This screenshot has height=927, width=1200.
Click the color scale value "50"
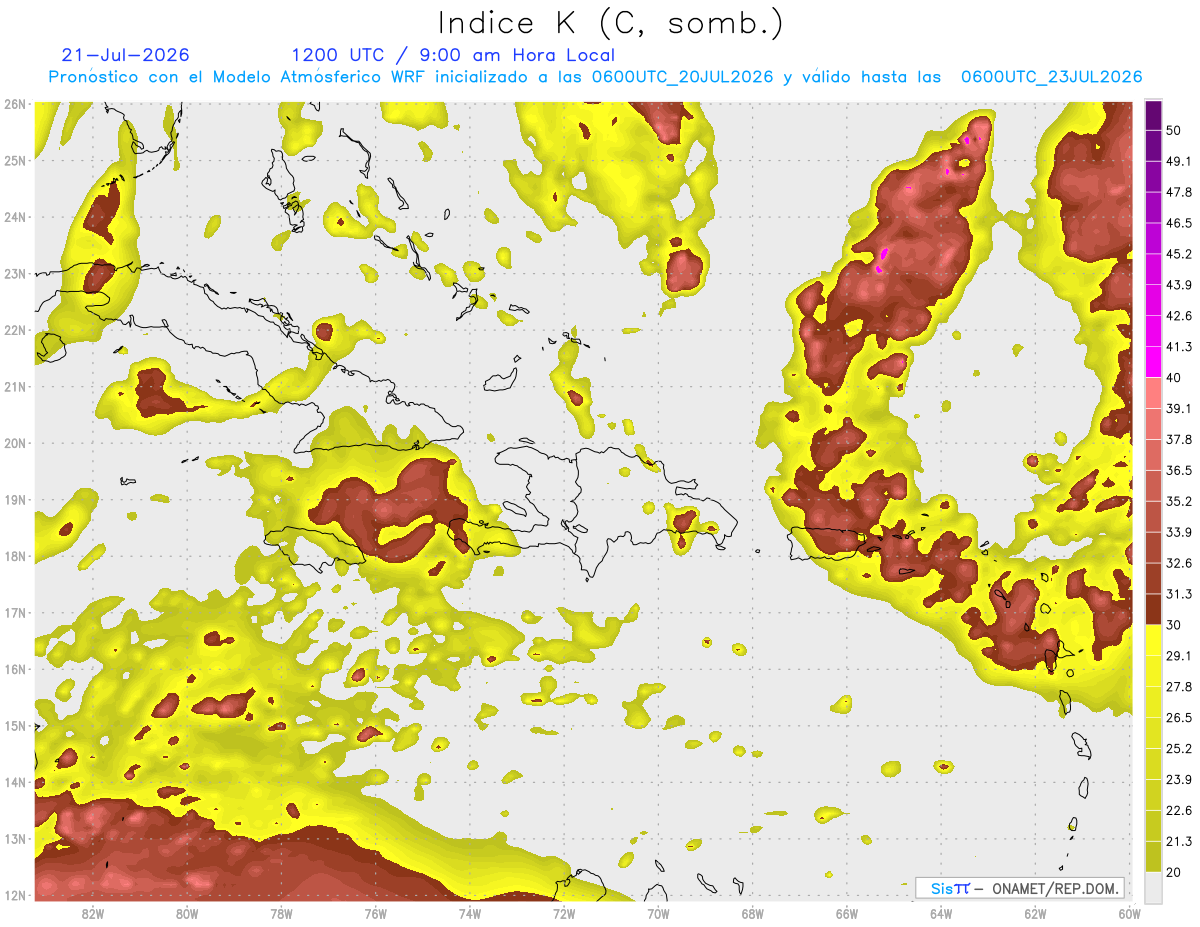1175,130
